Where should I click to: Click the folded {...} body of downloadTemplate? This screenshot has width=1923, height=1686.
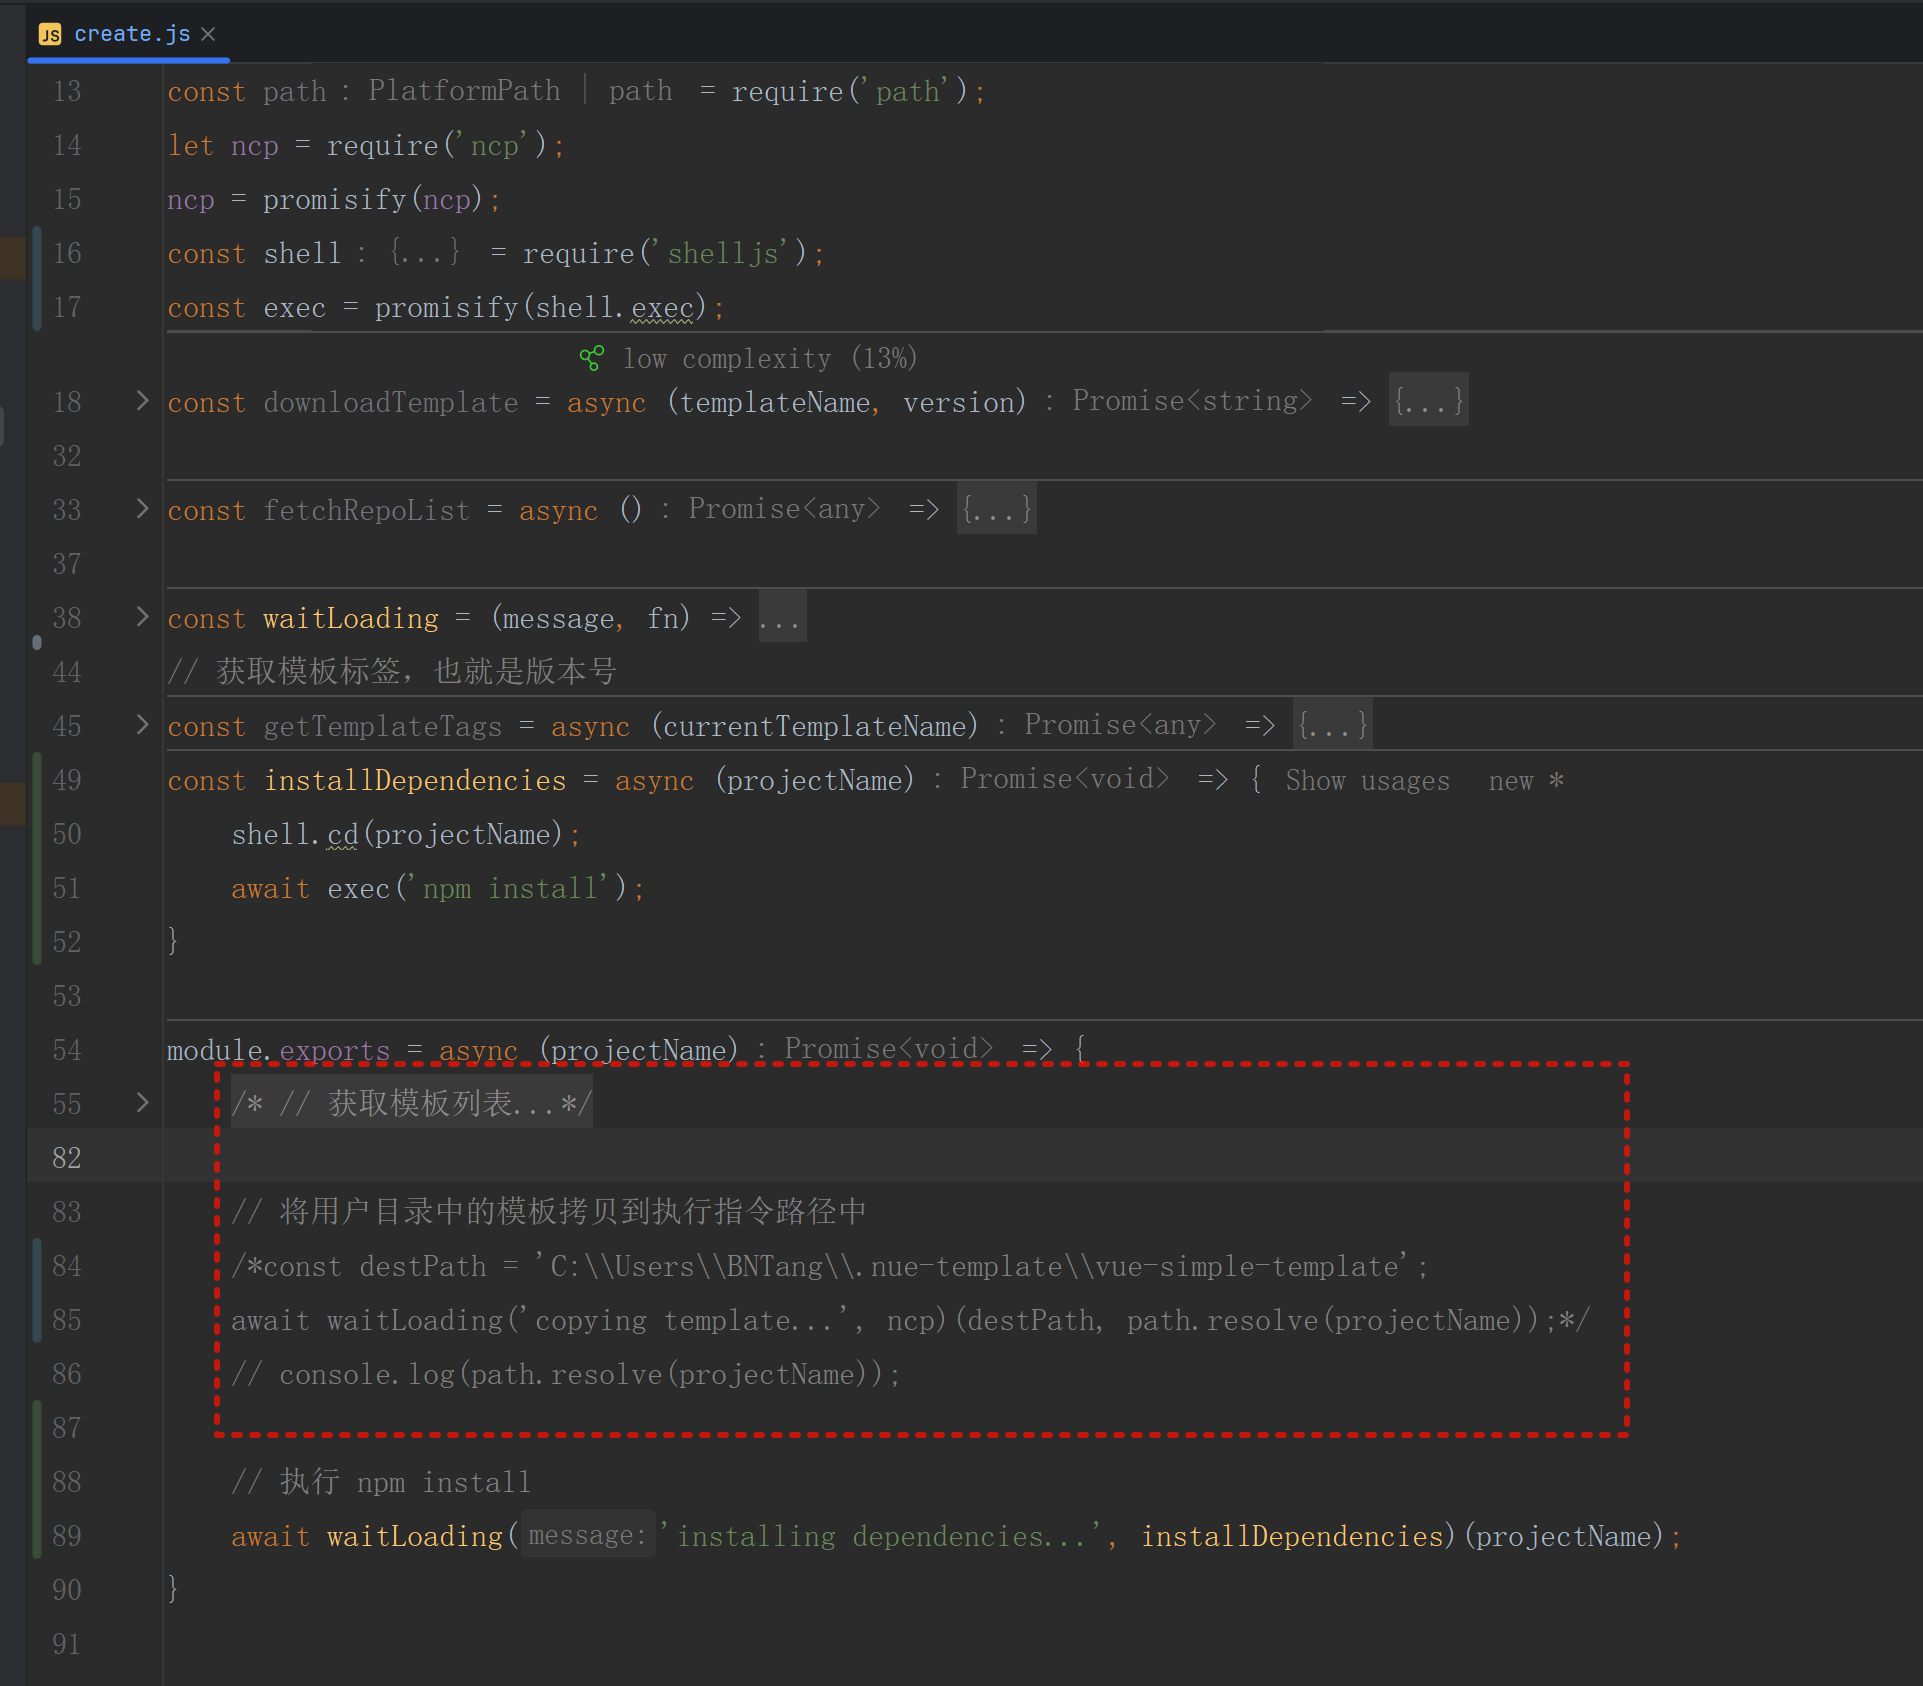[x=1428, y=401]
